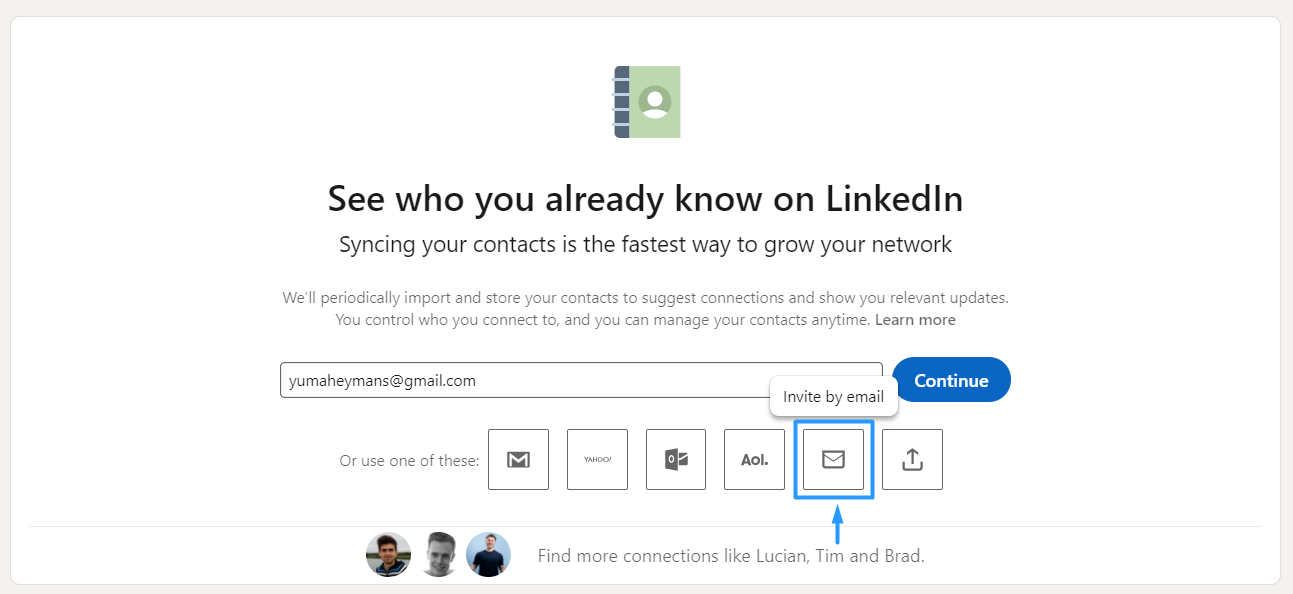
Task: Click the Gmail envelope icon button
Action: (x=518, y=460)
